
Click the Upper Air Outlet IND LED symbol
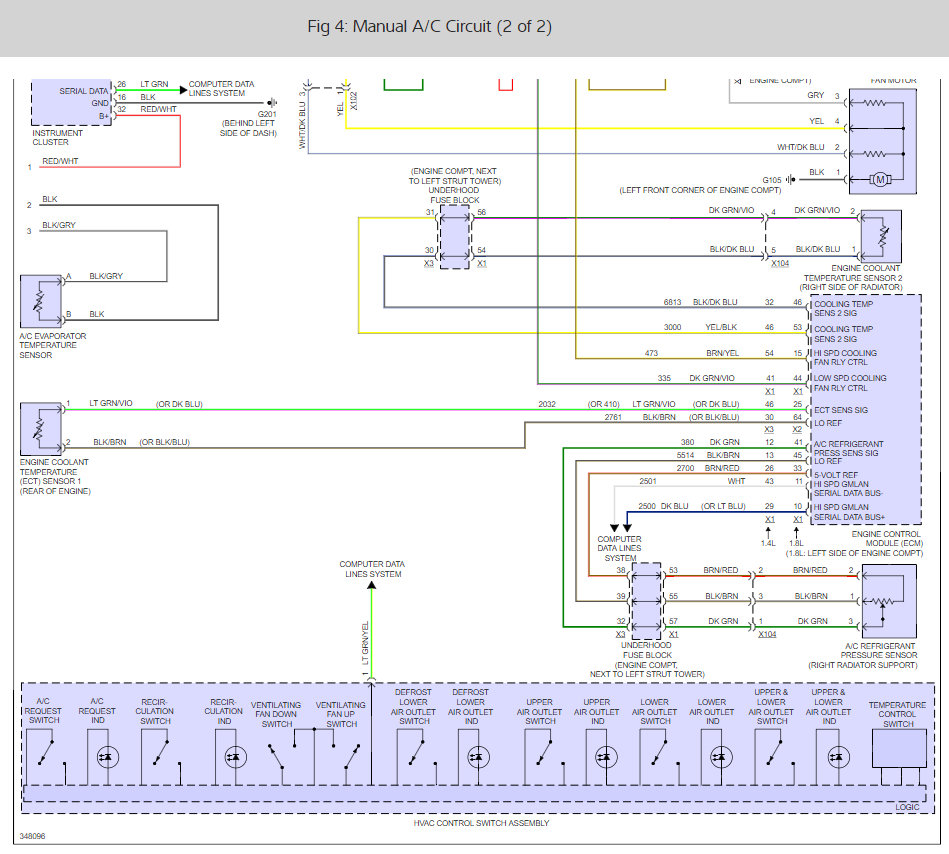click(606, 757)
